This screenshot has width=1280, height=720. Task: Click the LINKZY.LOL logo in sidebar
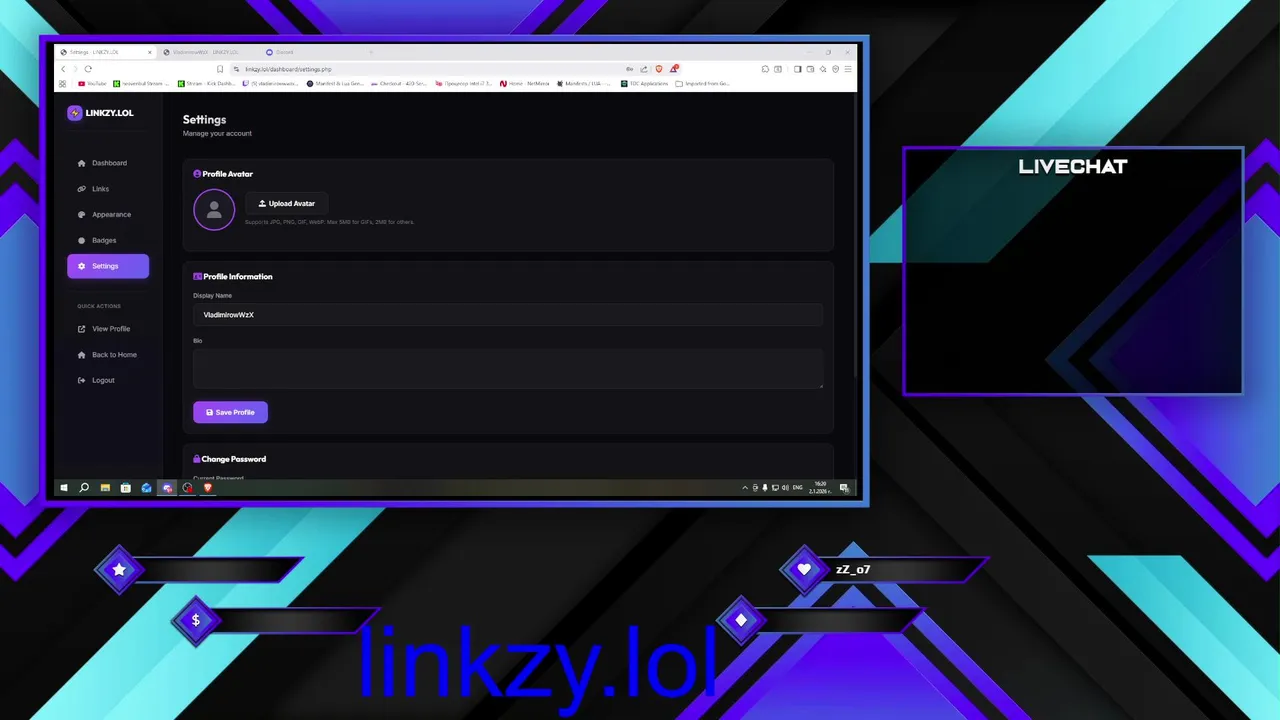100,113
